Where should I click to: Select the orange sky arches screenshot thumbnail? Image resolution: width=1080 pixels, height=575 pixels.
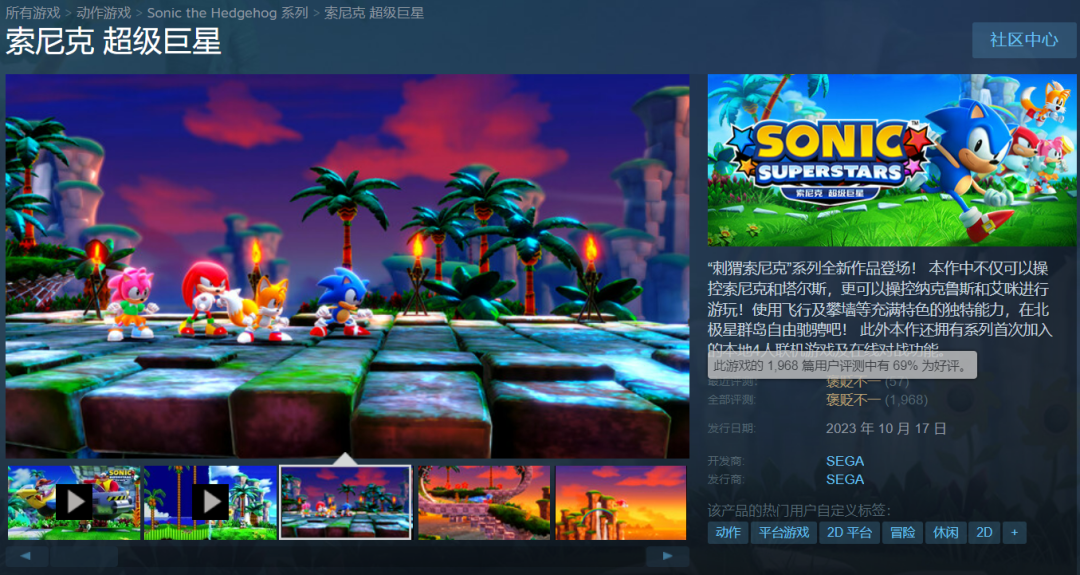(x=621, y=503)
